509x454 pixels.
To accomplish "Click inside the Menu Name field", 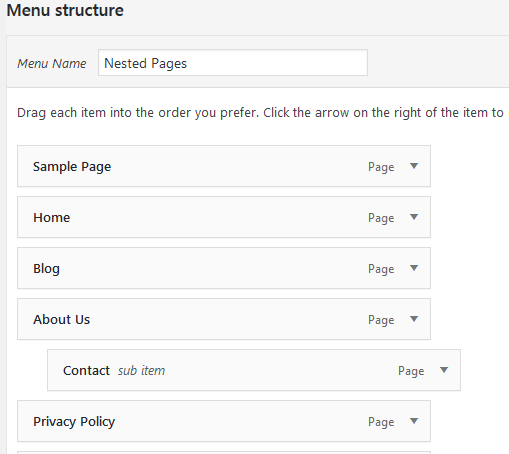I will [233, 63].
